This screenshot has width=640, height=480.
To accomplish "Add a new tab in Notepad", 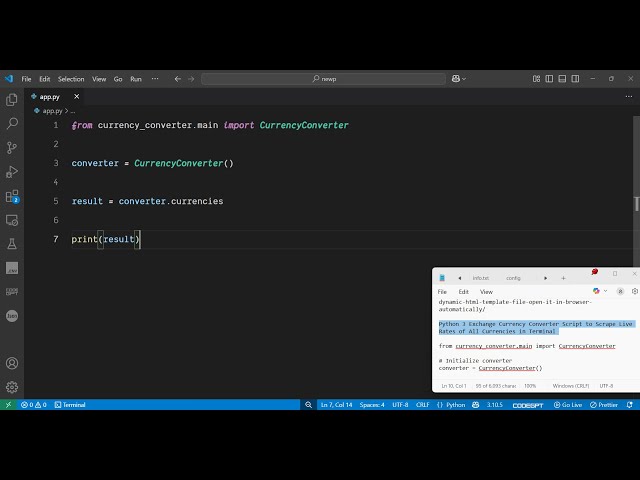I will (x=563, y=278).
